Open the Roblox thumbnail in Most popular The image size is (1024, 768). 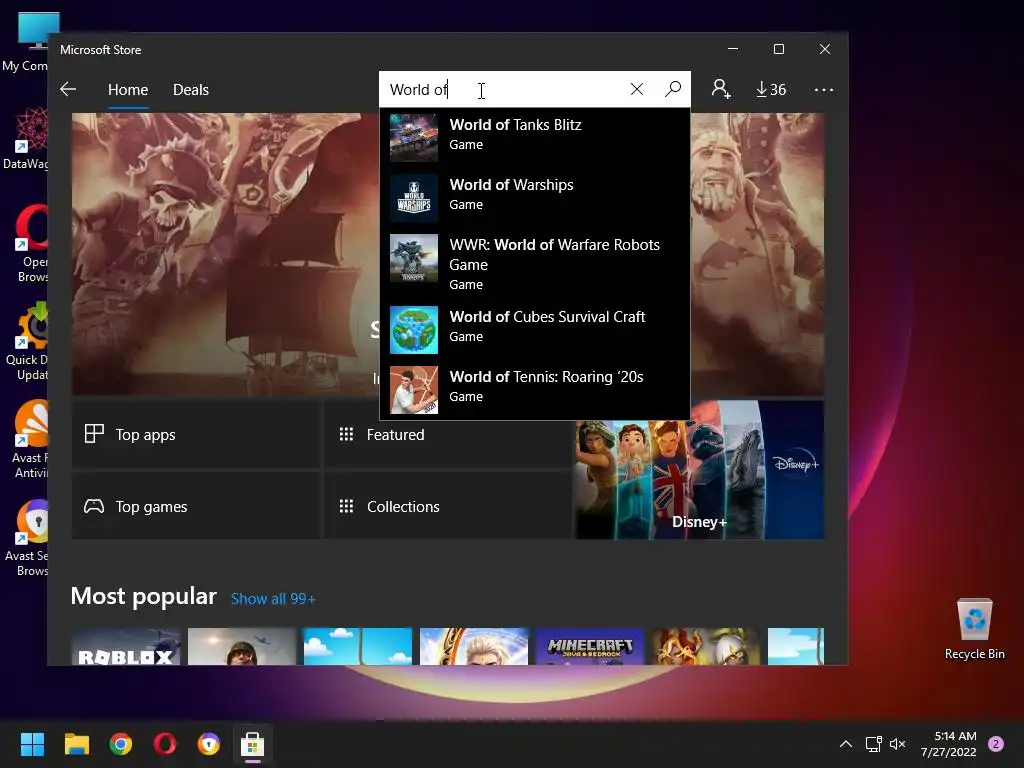point(126,647)
